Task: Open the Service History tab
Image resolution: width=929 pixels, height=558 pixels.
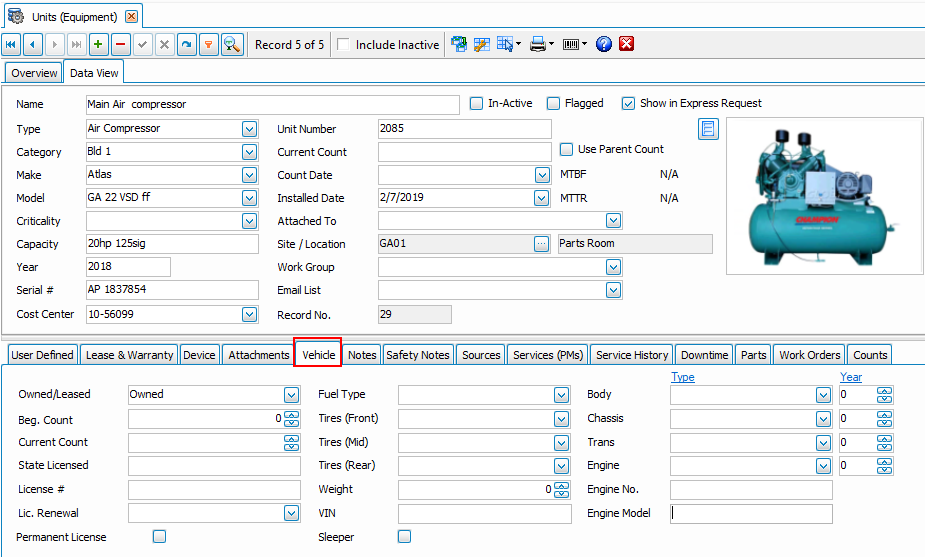Action: point(632,355)
